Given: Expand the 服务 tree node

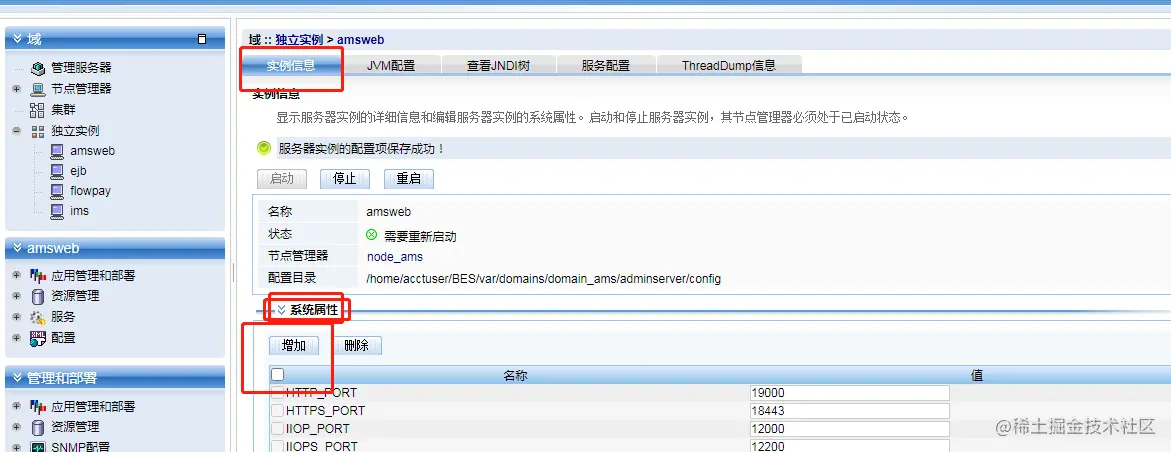Looking at the screenshot, I should 16,318.
